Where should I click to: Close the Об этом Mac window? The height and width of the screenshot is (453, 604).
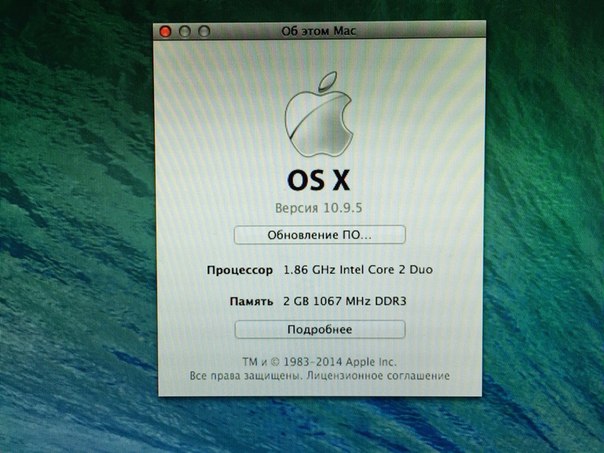[x=166, y=31]
